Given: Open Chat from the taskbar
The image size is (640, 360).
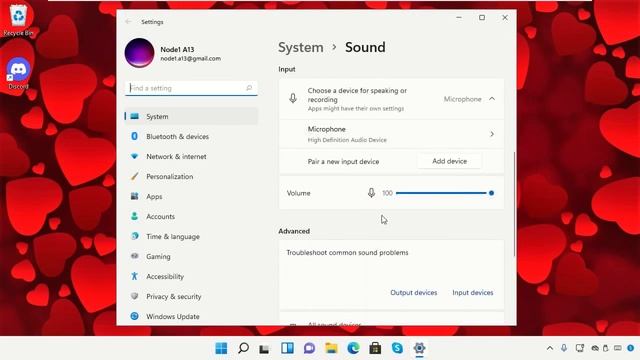Looking at the screenshot, I should [309, 348].
